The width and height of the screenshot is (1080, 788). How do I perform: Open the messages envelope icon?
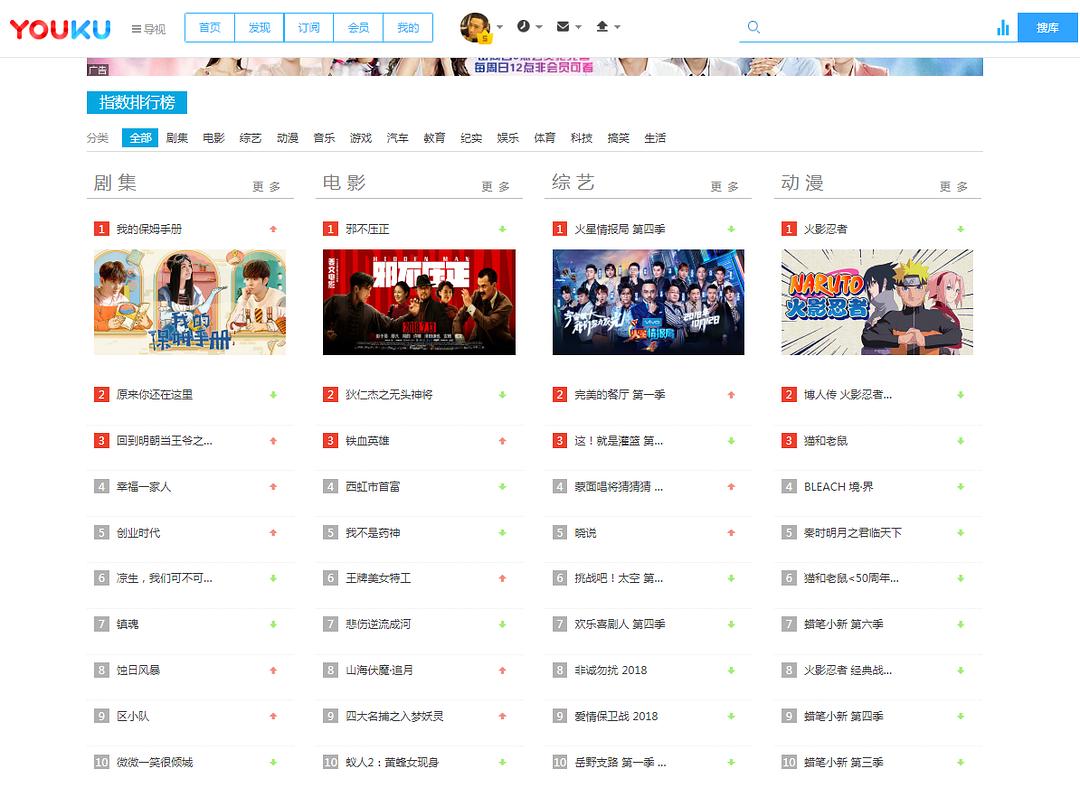coord(563,27)
